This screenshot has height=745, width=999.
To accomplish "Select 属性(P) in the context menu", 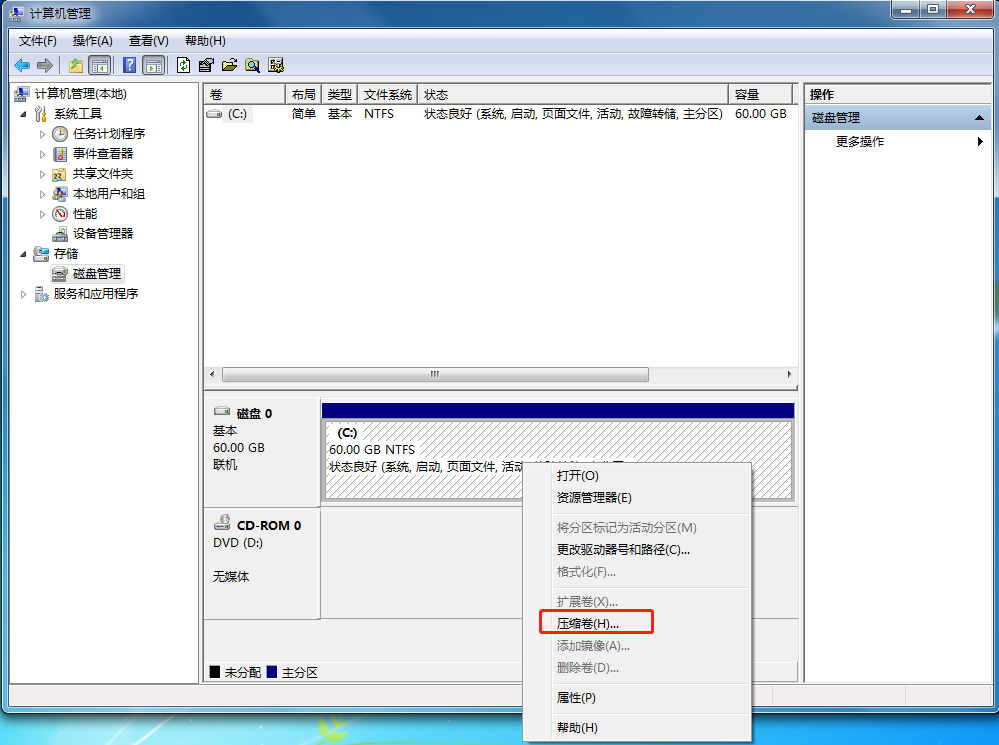I will click(576, 697).
